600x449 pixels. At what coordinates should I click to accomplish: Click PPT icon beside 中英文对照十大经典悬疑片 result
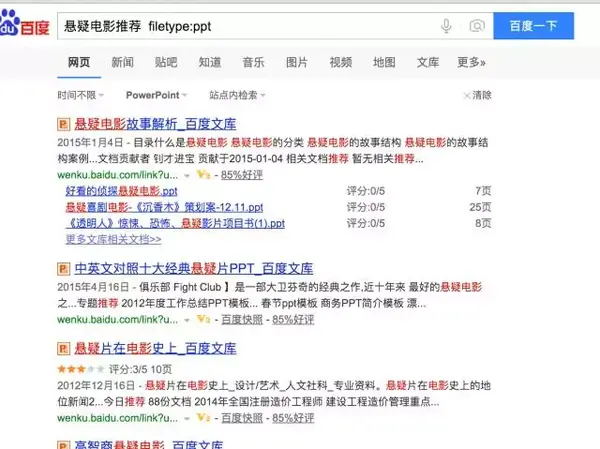[64, 269]
